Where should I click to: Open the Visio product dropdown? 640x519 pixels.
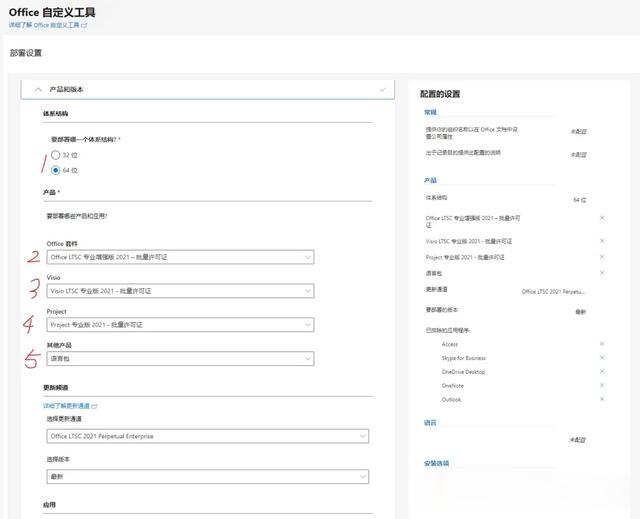180,291
